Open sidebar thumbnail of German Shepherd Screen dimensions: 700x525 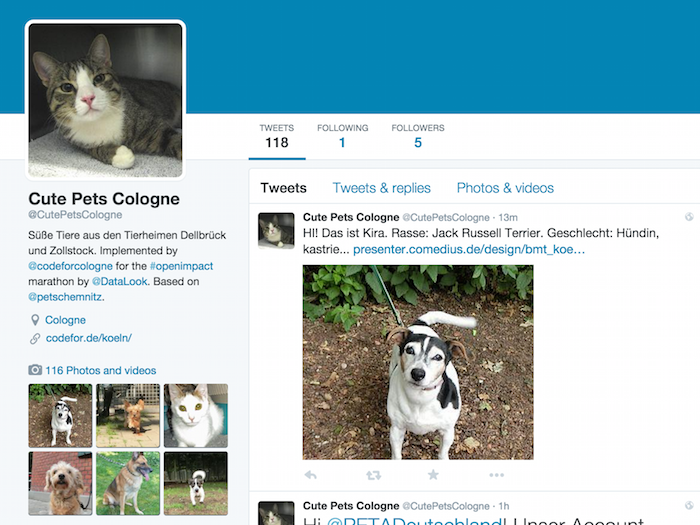[128, 483]
